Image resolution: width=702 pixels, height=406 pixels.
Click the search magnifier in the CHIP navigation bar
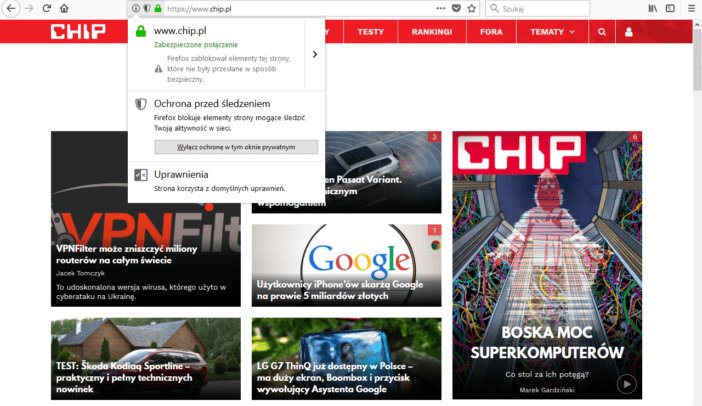[602, 32]
